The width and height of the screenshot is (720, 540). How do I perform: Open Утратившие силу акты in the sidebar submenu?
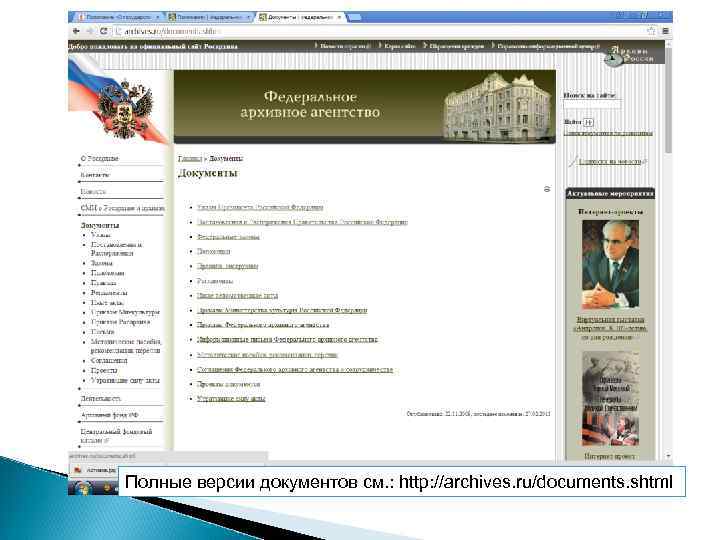coord(125,380)
